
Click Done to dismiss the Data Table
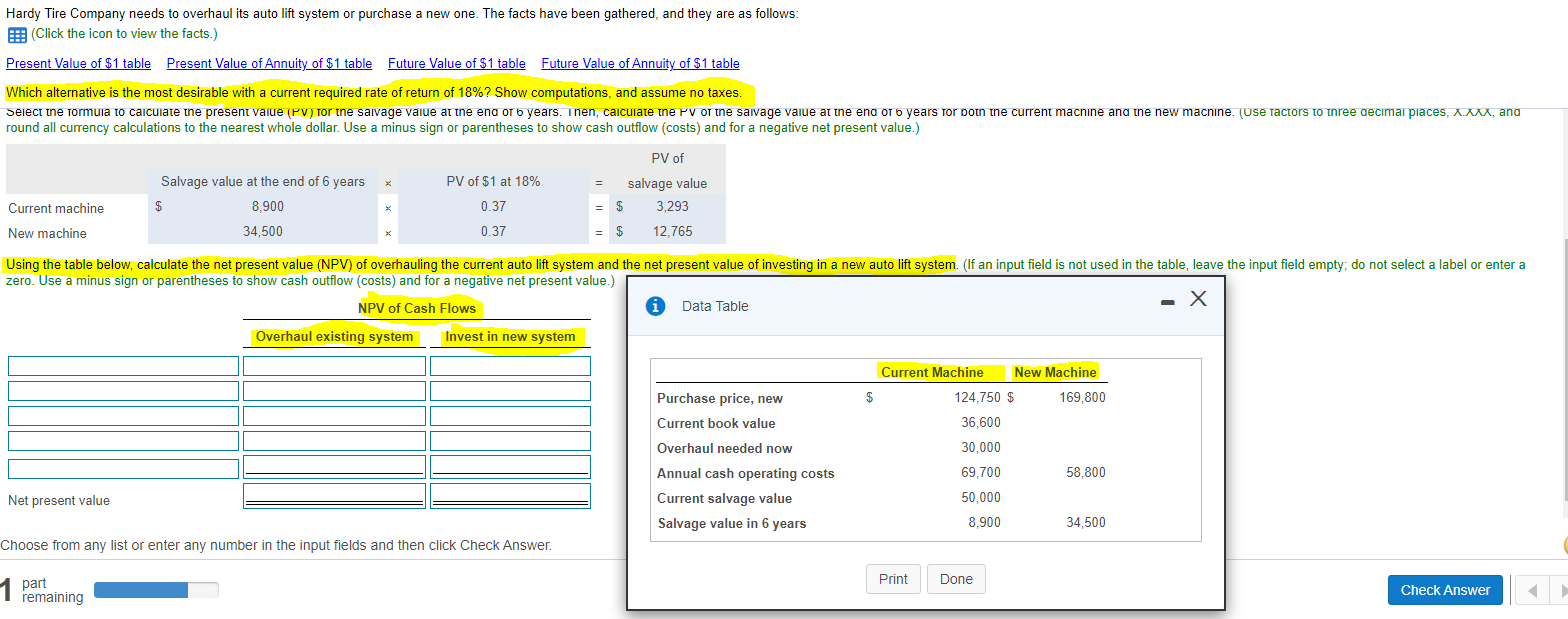coord(956,579)
